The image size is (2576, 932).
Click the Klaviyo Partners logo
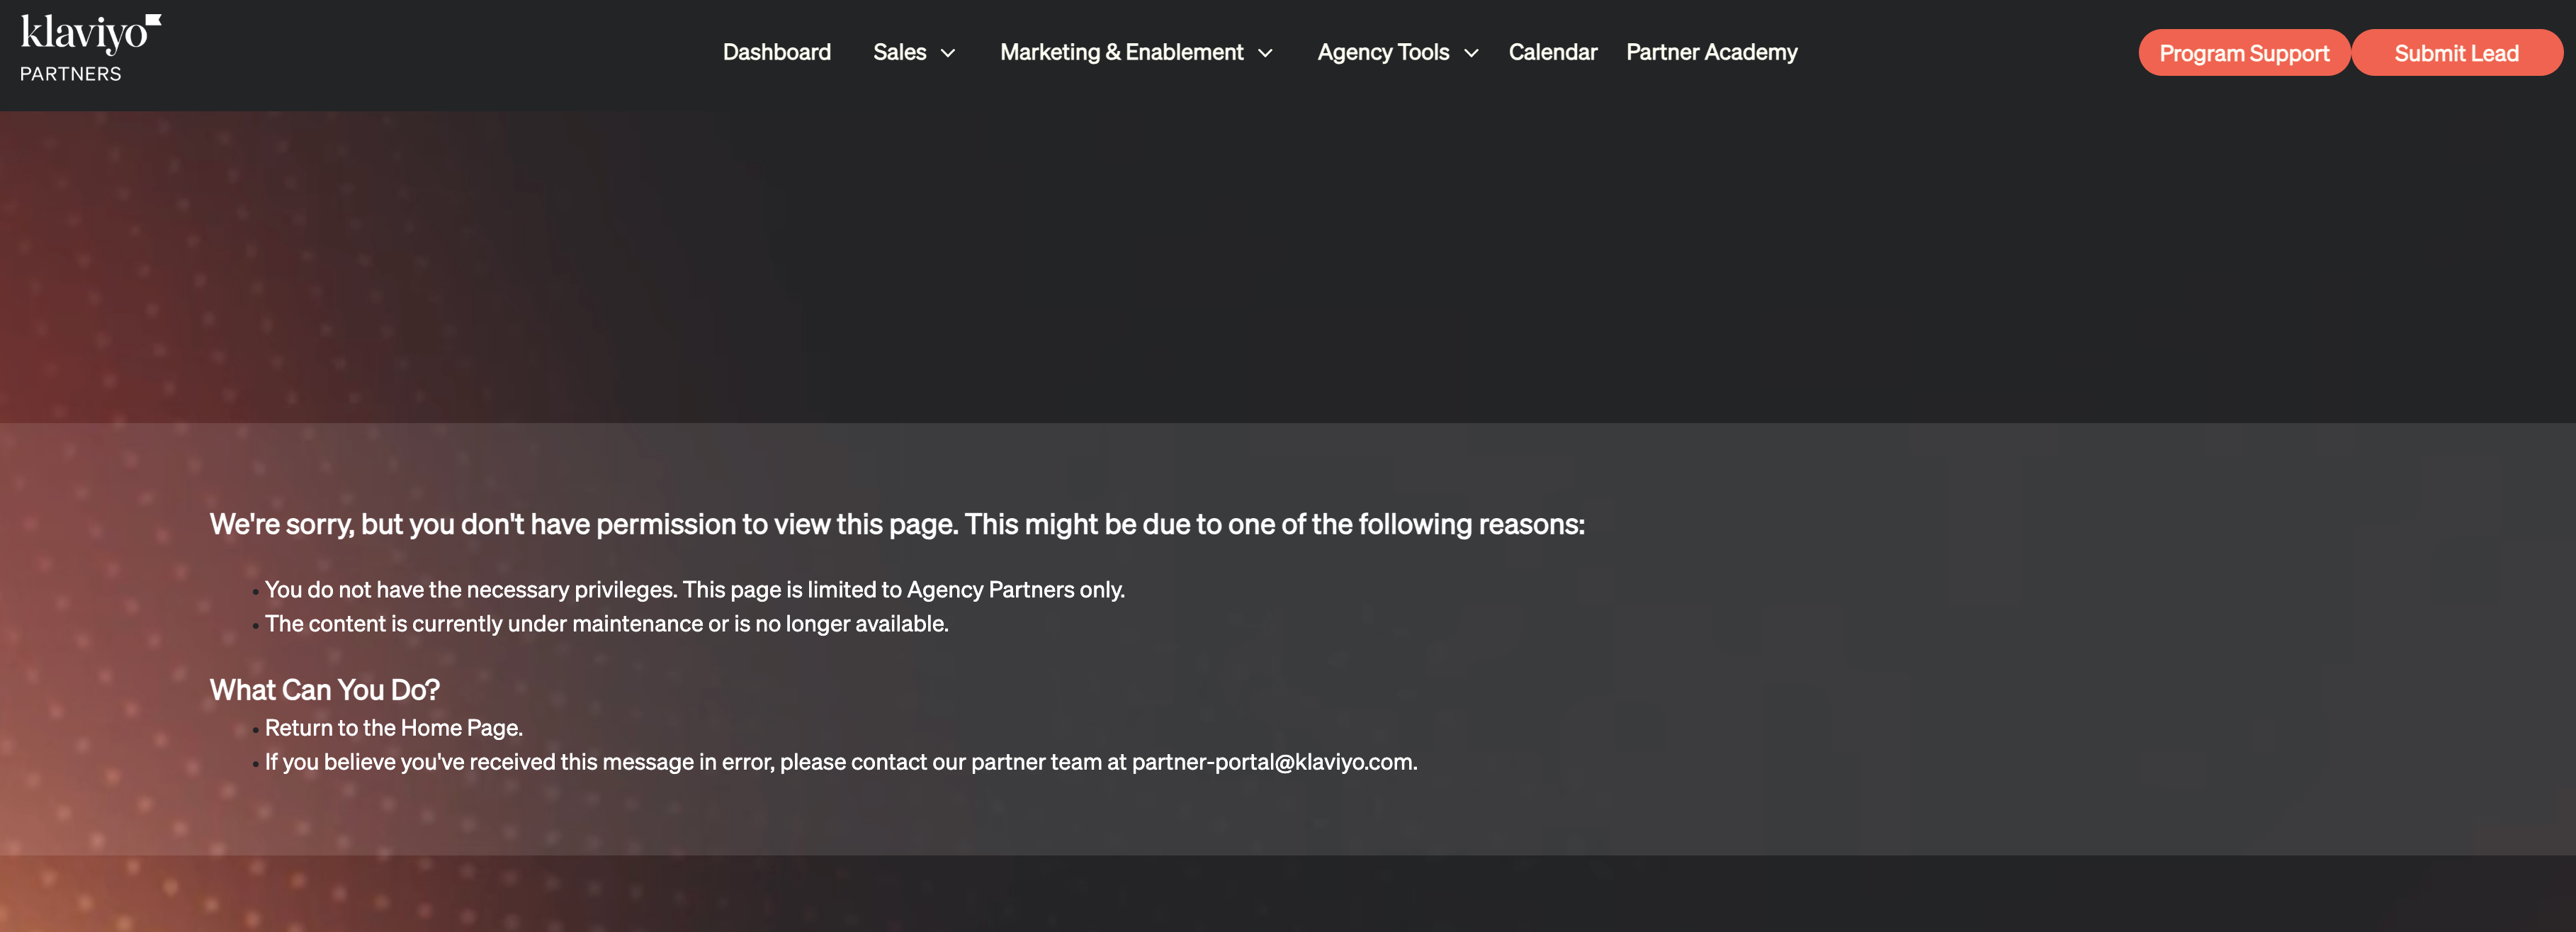pyautogui.click(x=90, y=48)
